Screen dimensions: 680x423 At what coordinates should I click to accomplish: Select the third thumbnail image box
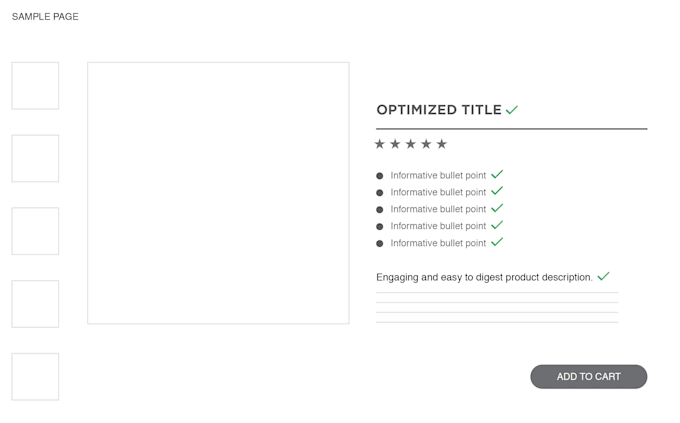point(35,231)
